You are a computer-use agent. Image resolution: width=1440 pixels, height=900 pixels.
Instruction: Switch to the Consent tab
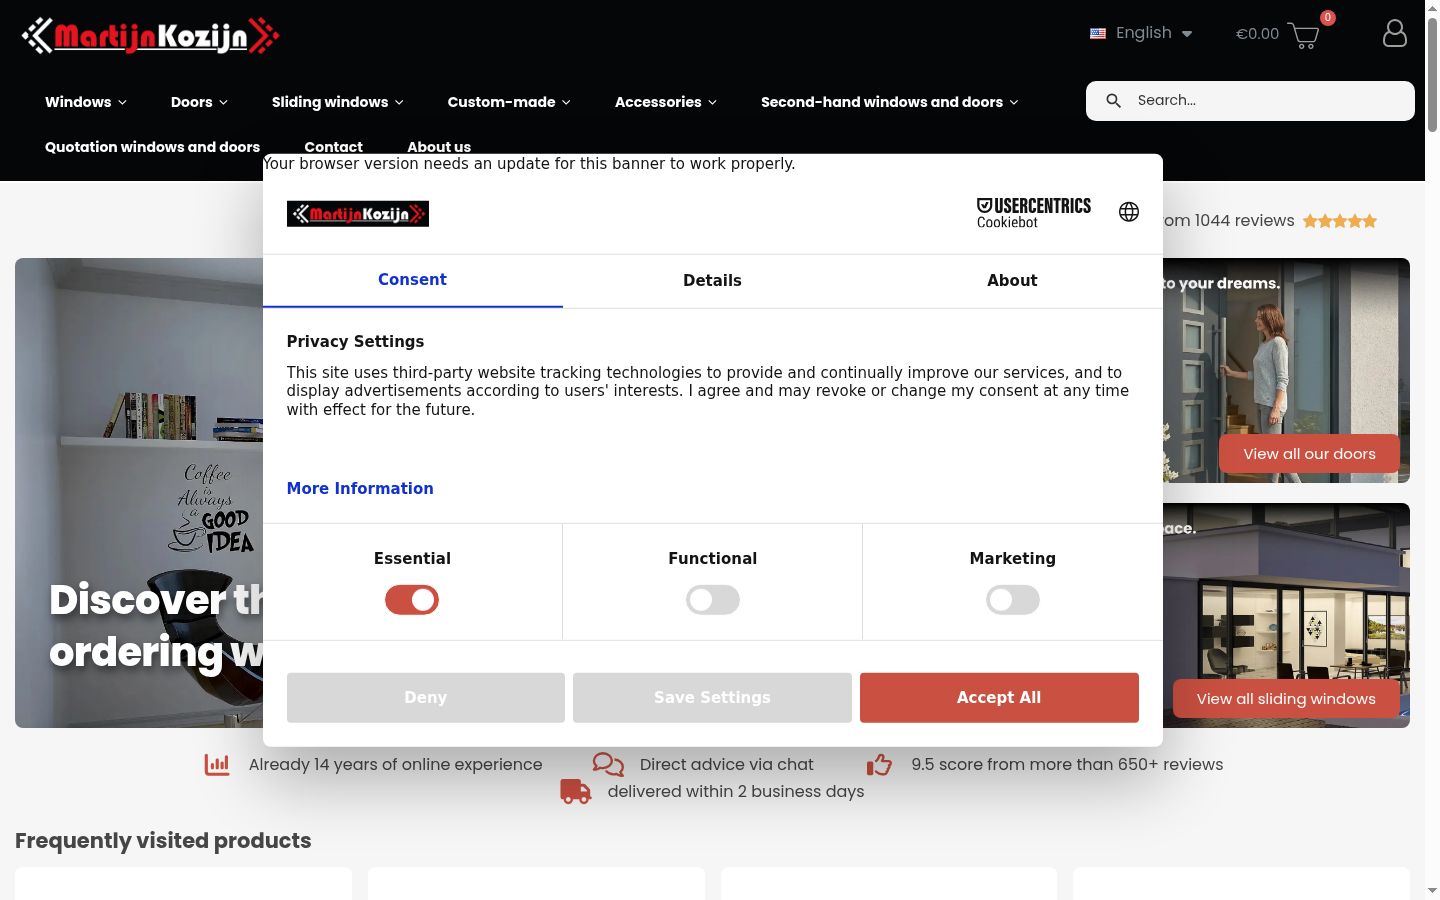click(412, 280)
